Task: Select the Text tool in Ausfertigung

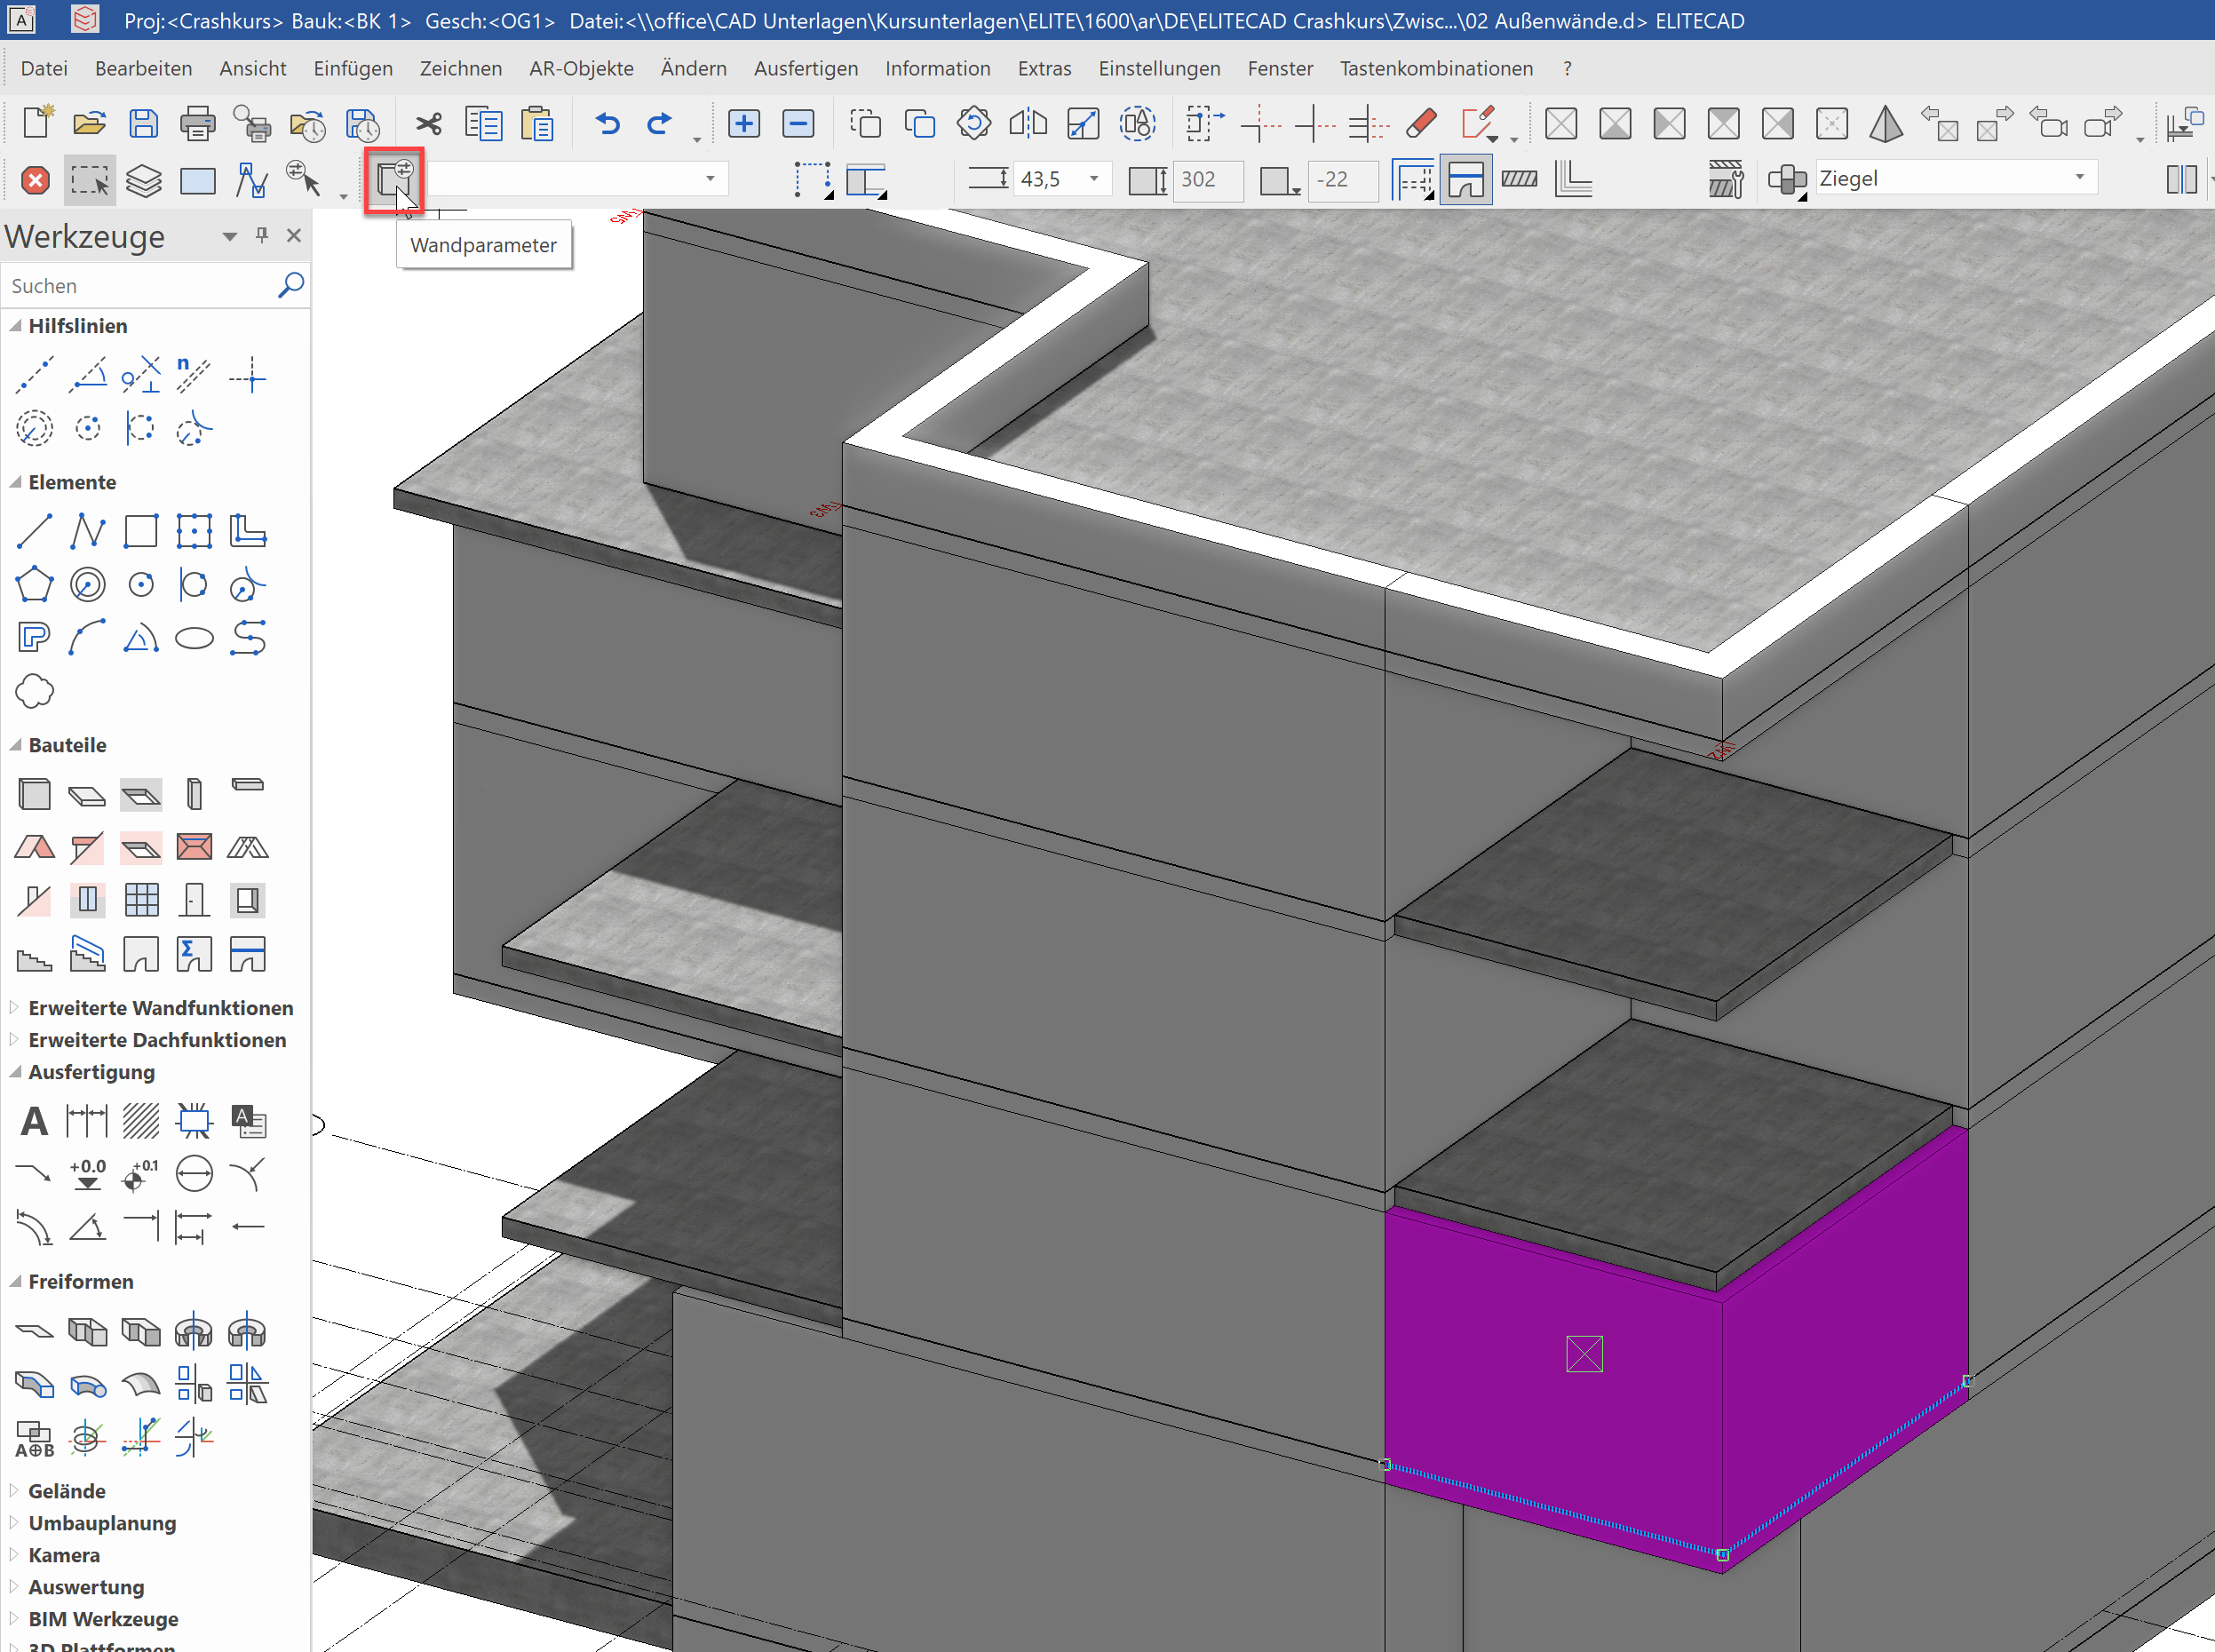Action: (x=34, y=1121)
